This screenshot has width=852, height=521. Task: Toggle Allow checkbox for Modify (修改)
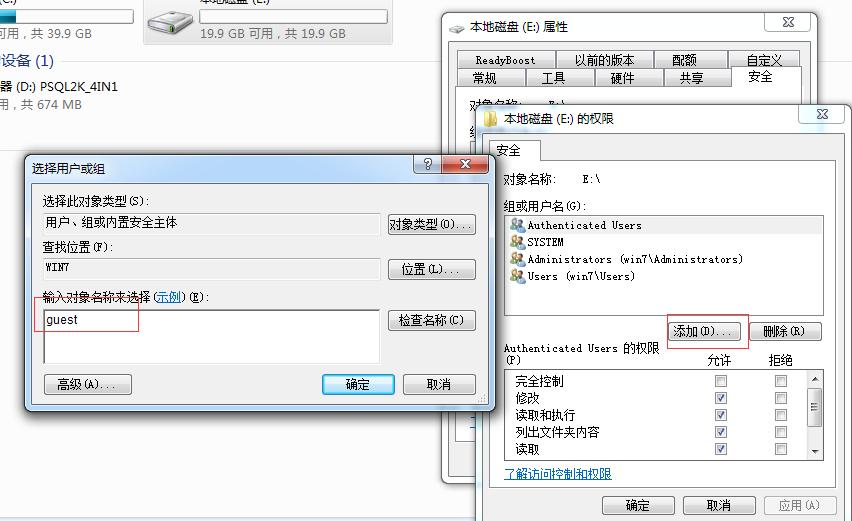click(721, 398)
